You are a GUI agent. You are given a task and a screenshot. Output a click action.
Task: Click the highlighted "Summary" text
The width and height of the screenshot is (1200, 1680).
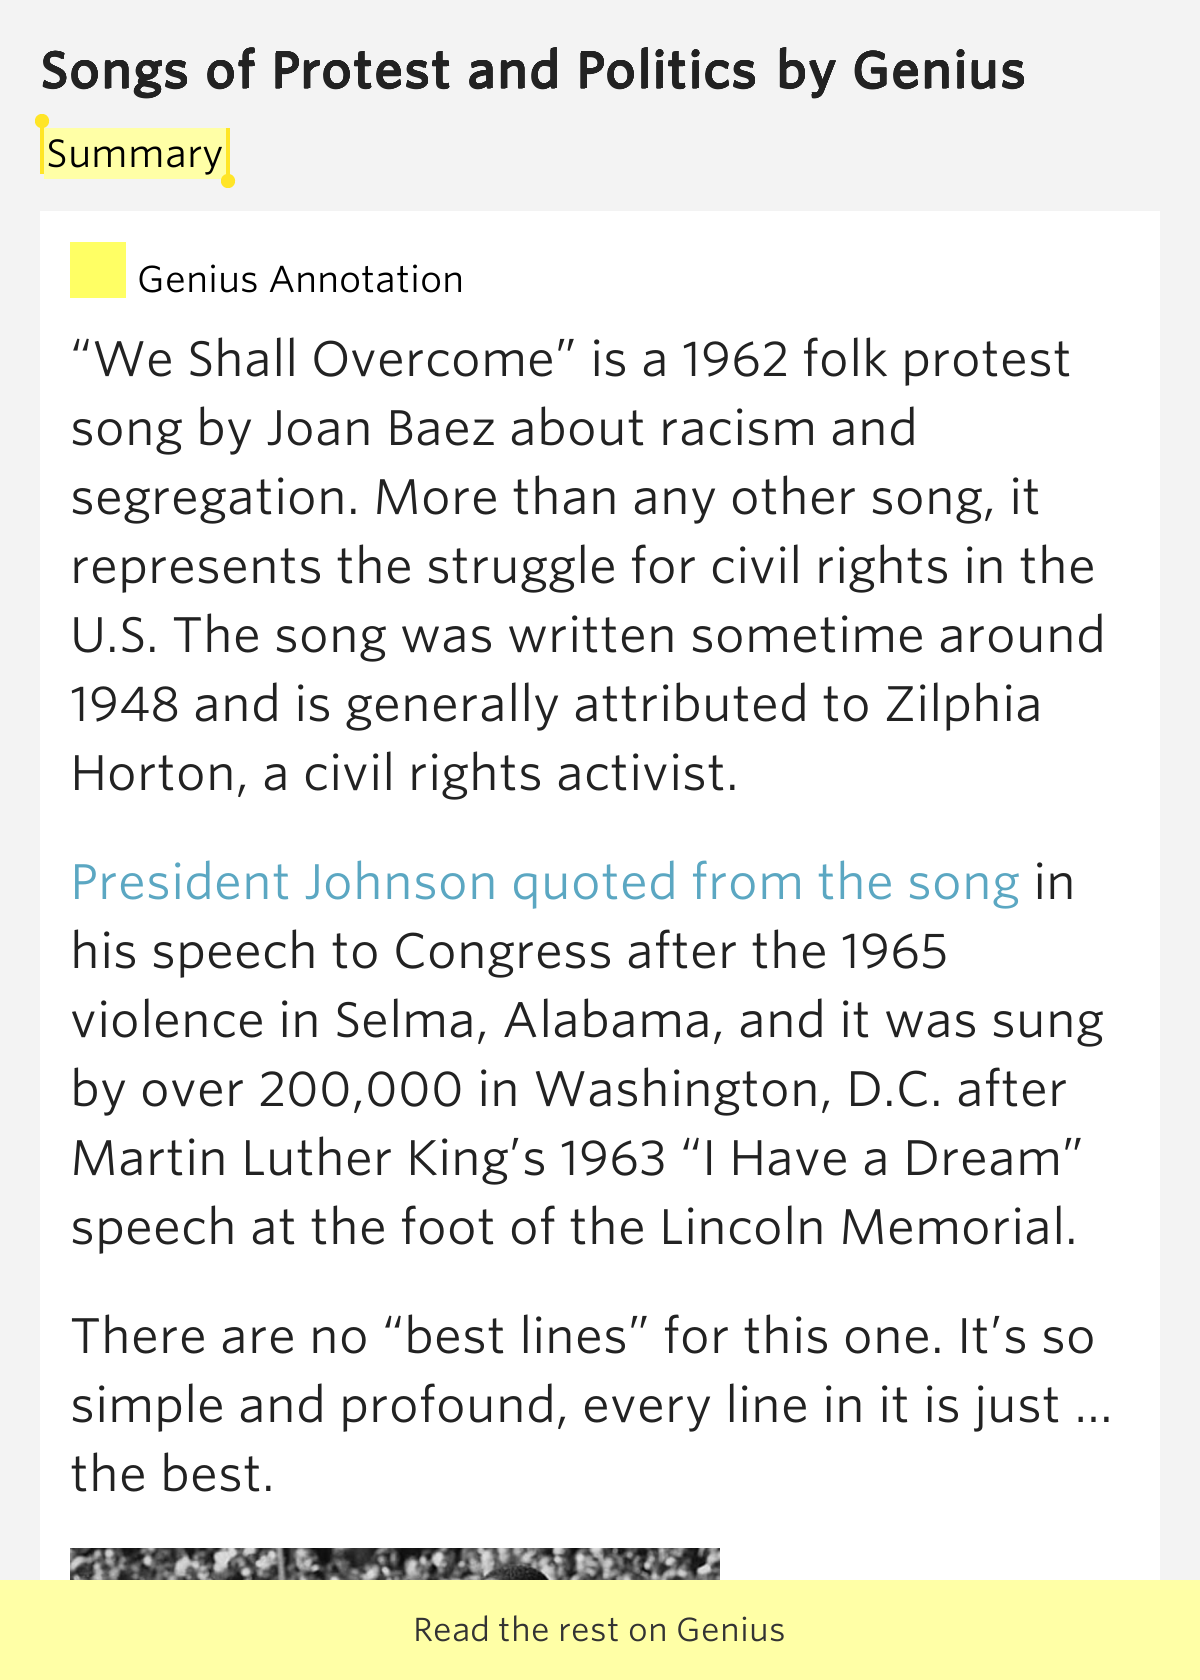click(x=135, y=154)
